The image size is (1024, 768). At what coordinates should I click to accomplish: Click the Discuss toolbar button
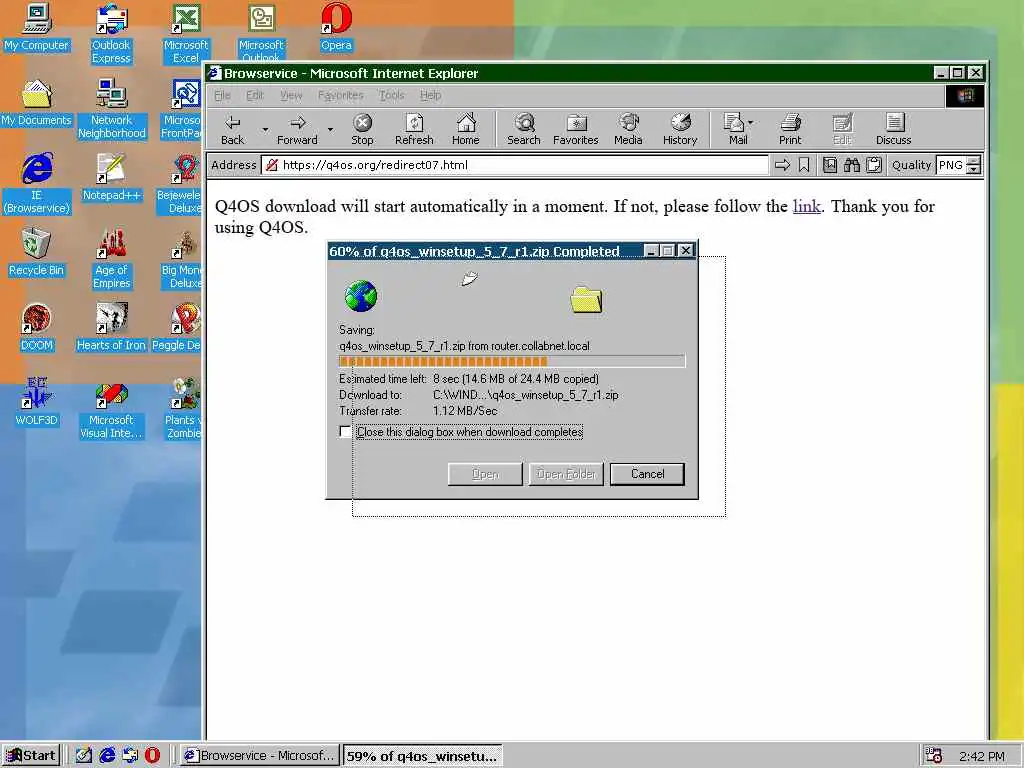pyautogui.click(x=893, y=129)
